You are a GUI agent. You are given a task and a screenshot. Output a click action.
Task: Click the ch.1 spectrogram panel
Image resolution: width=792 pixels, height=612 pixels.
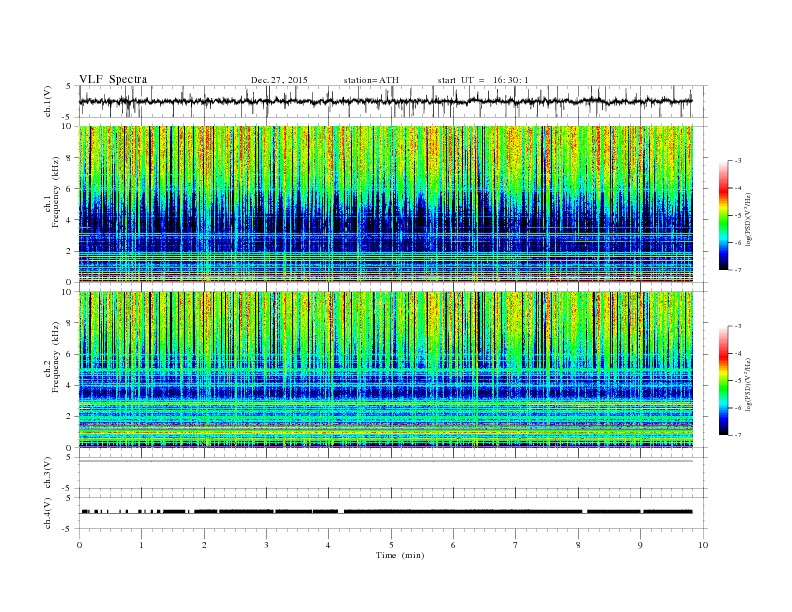pos(386,204)
